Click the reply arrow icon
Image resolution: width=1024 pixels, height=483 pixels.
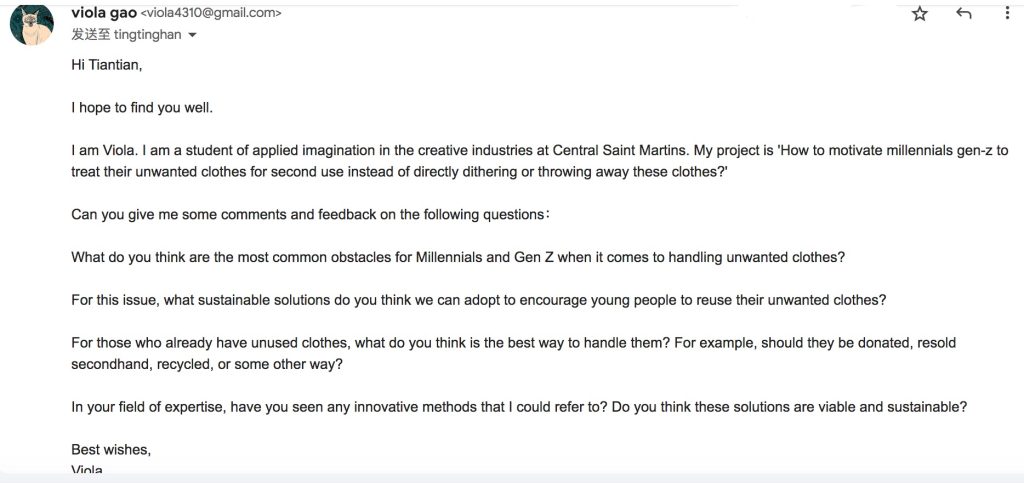[963, 13]
